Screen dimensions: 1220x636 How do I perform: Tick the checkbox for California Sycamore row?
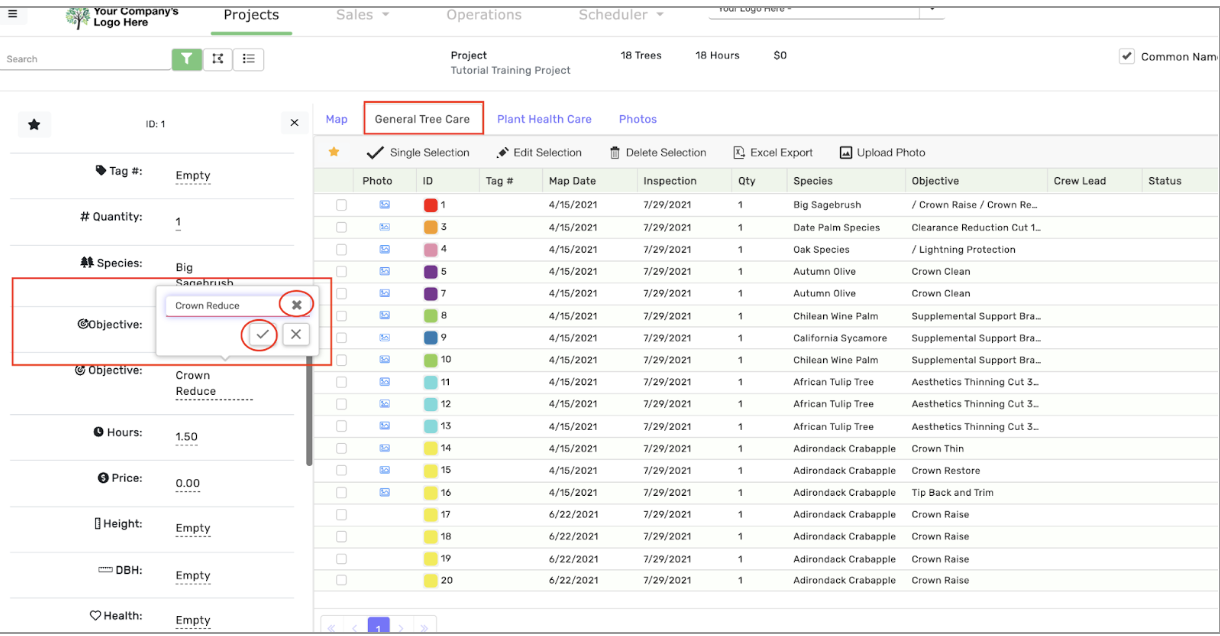341,338
